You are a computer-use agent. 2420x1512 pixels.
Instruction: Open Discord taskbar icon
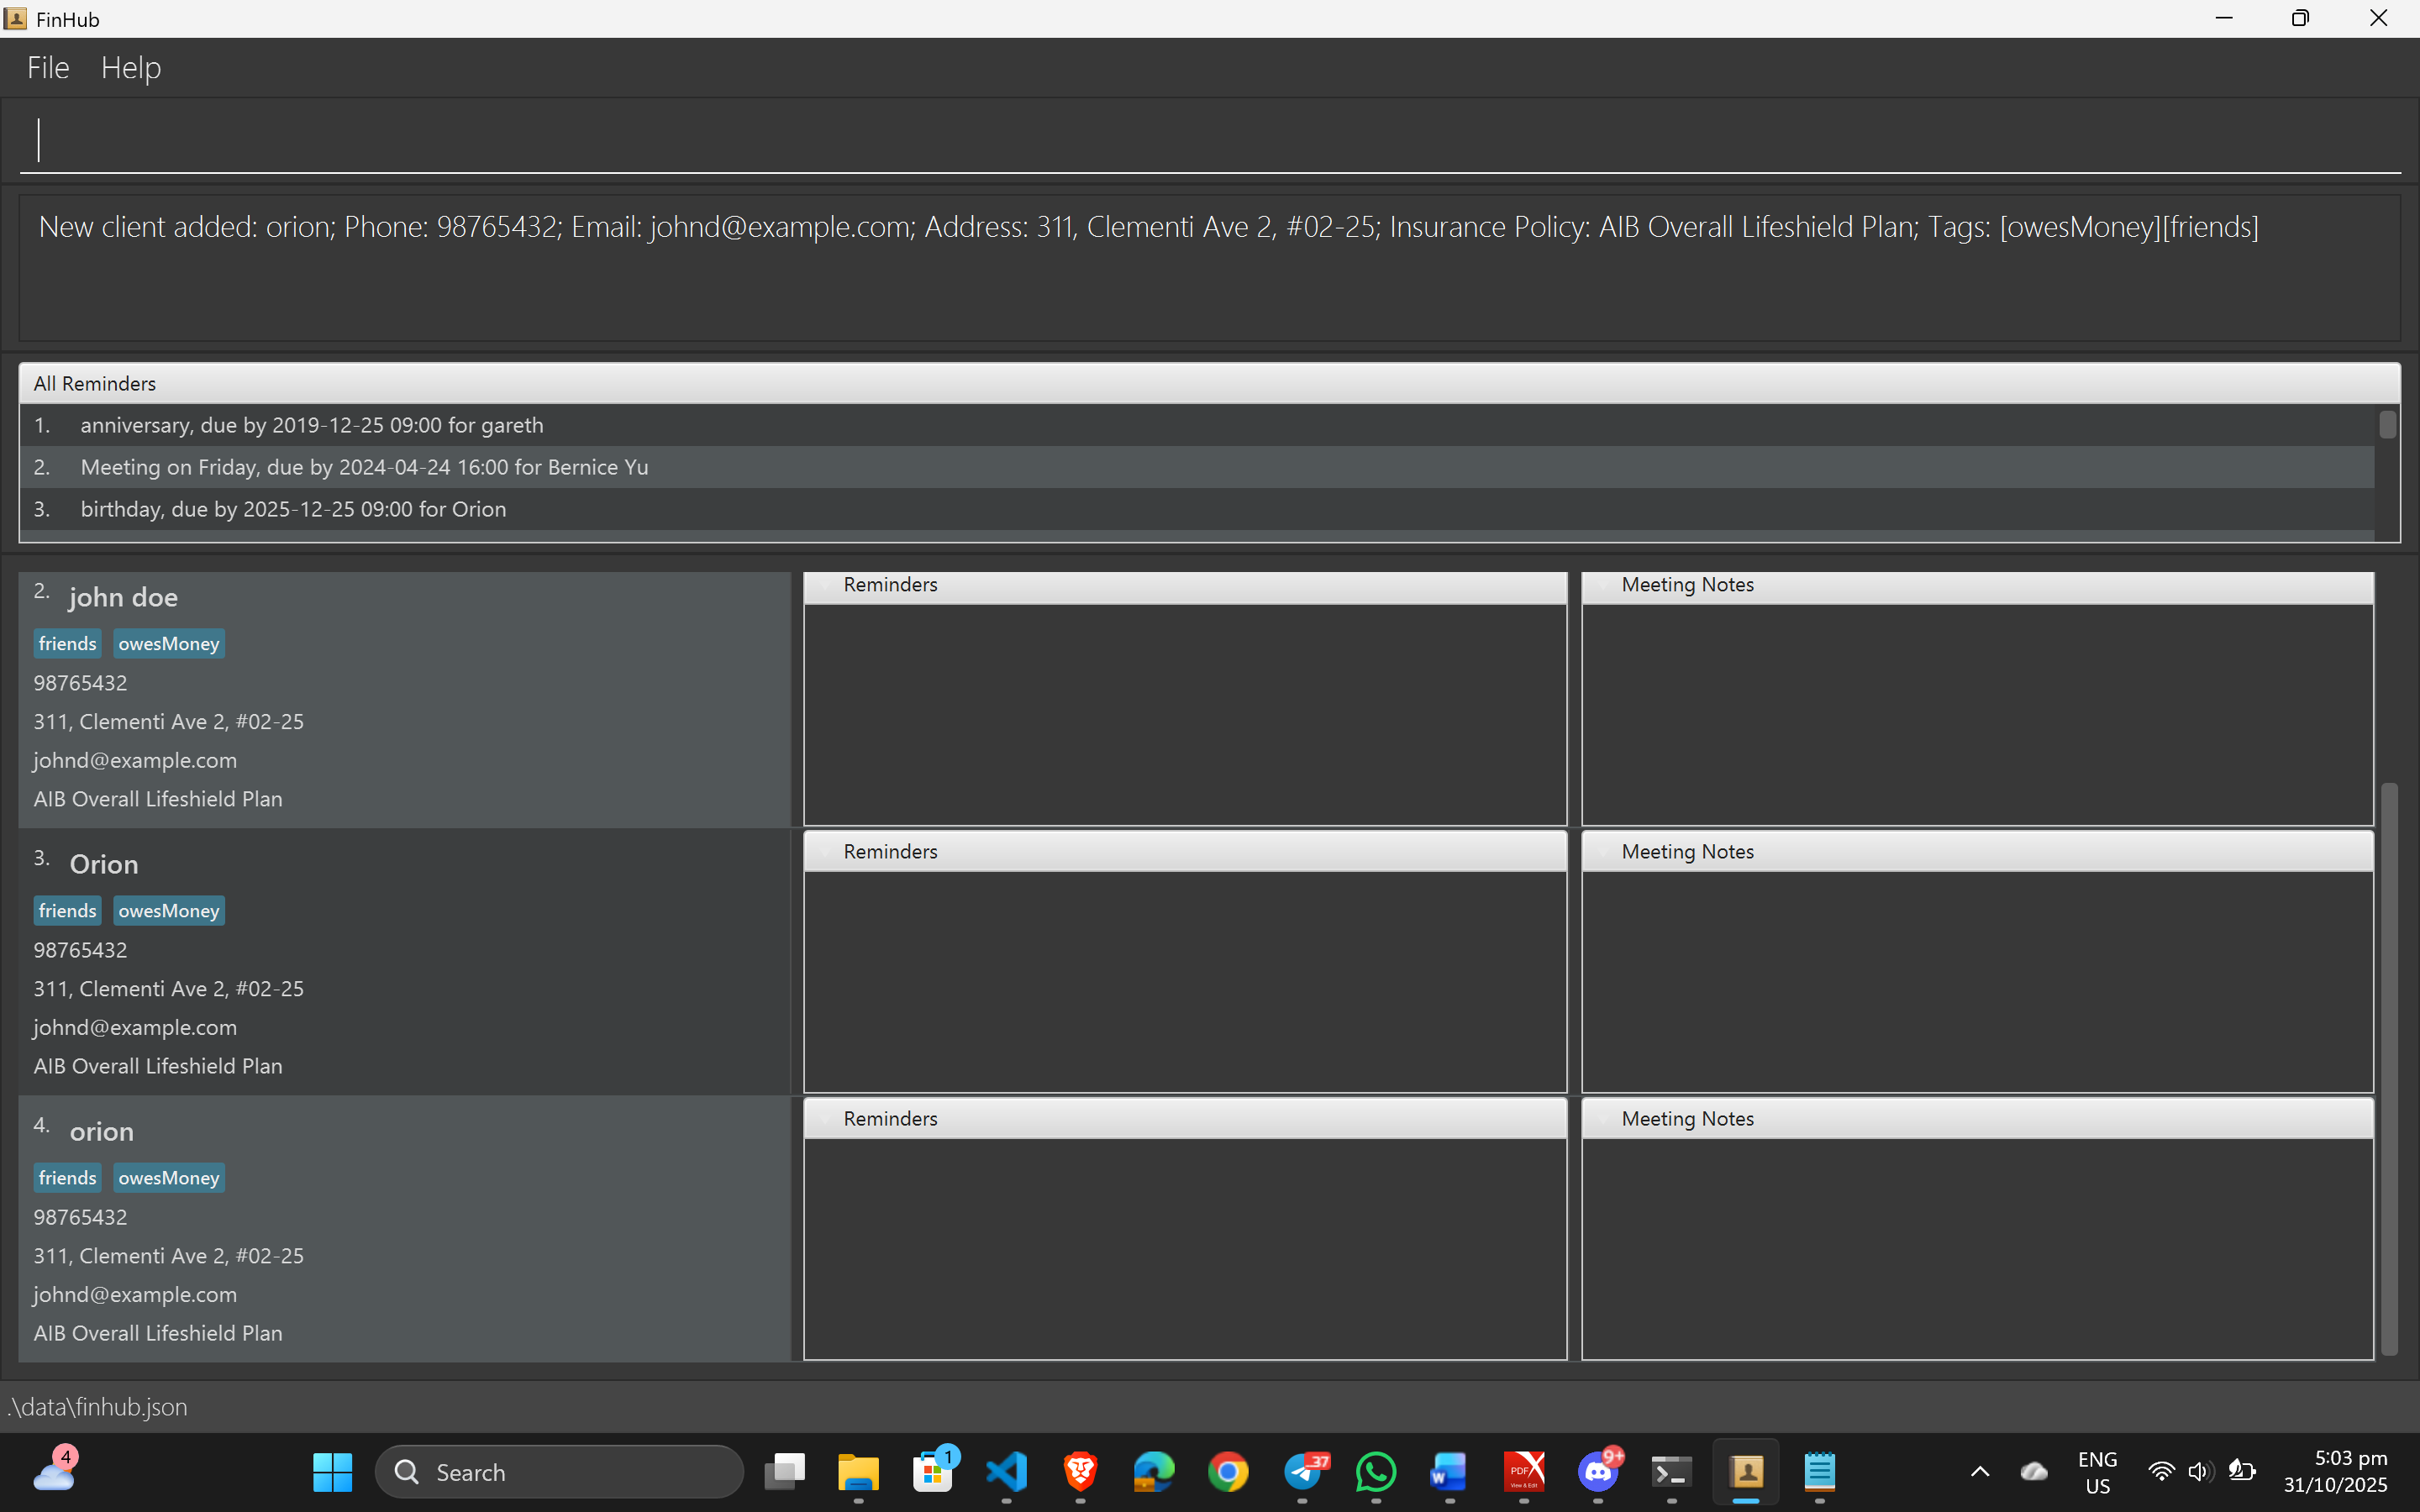tap(1598, 1472)
